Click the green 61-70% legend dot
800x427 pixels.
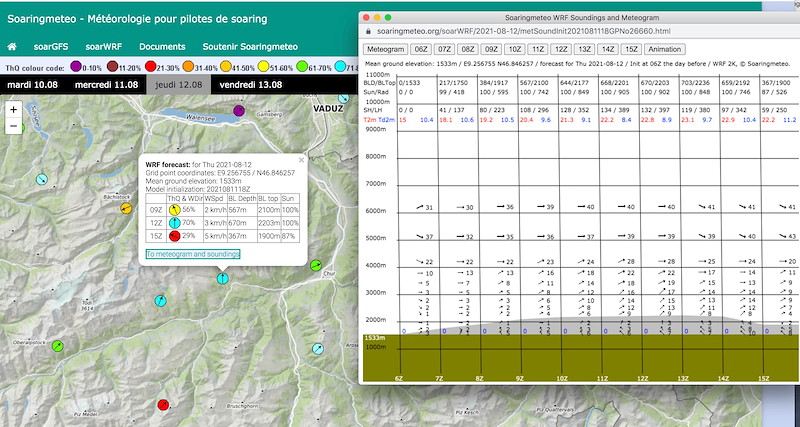point(302,66)
